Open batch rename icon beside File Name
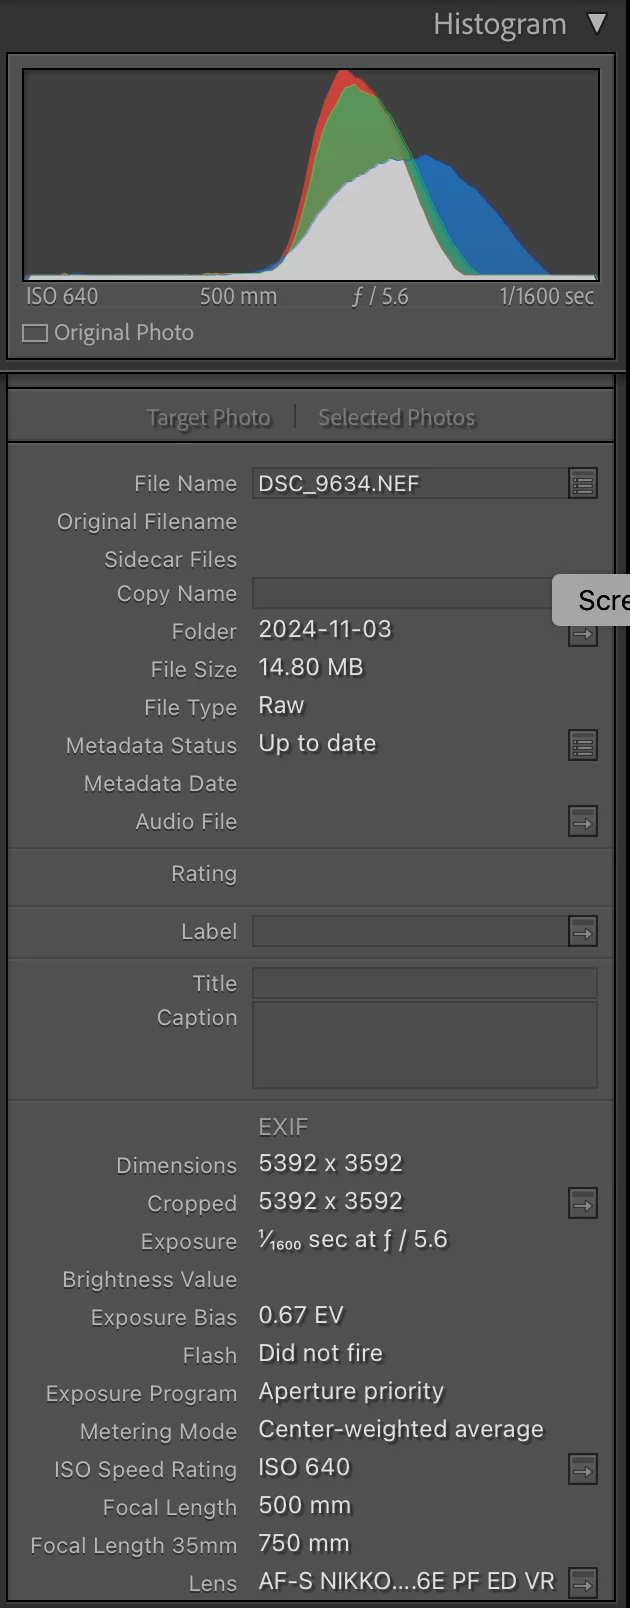Viewport: 630px width, 1608px height. pos(583,484)
